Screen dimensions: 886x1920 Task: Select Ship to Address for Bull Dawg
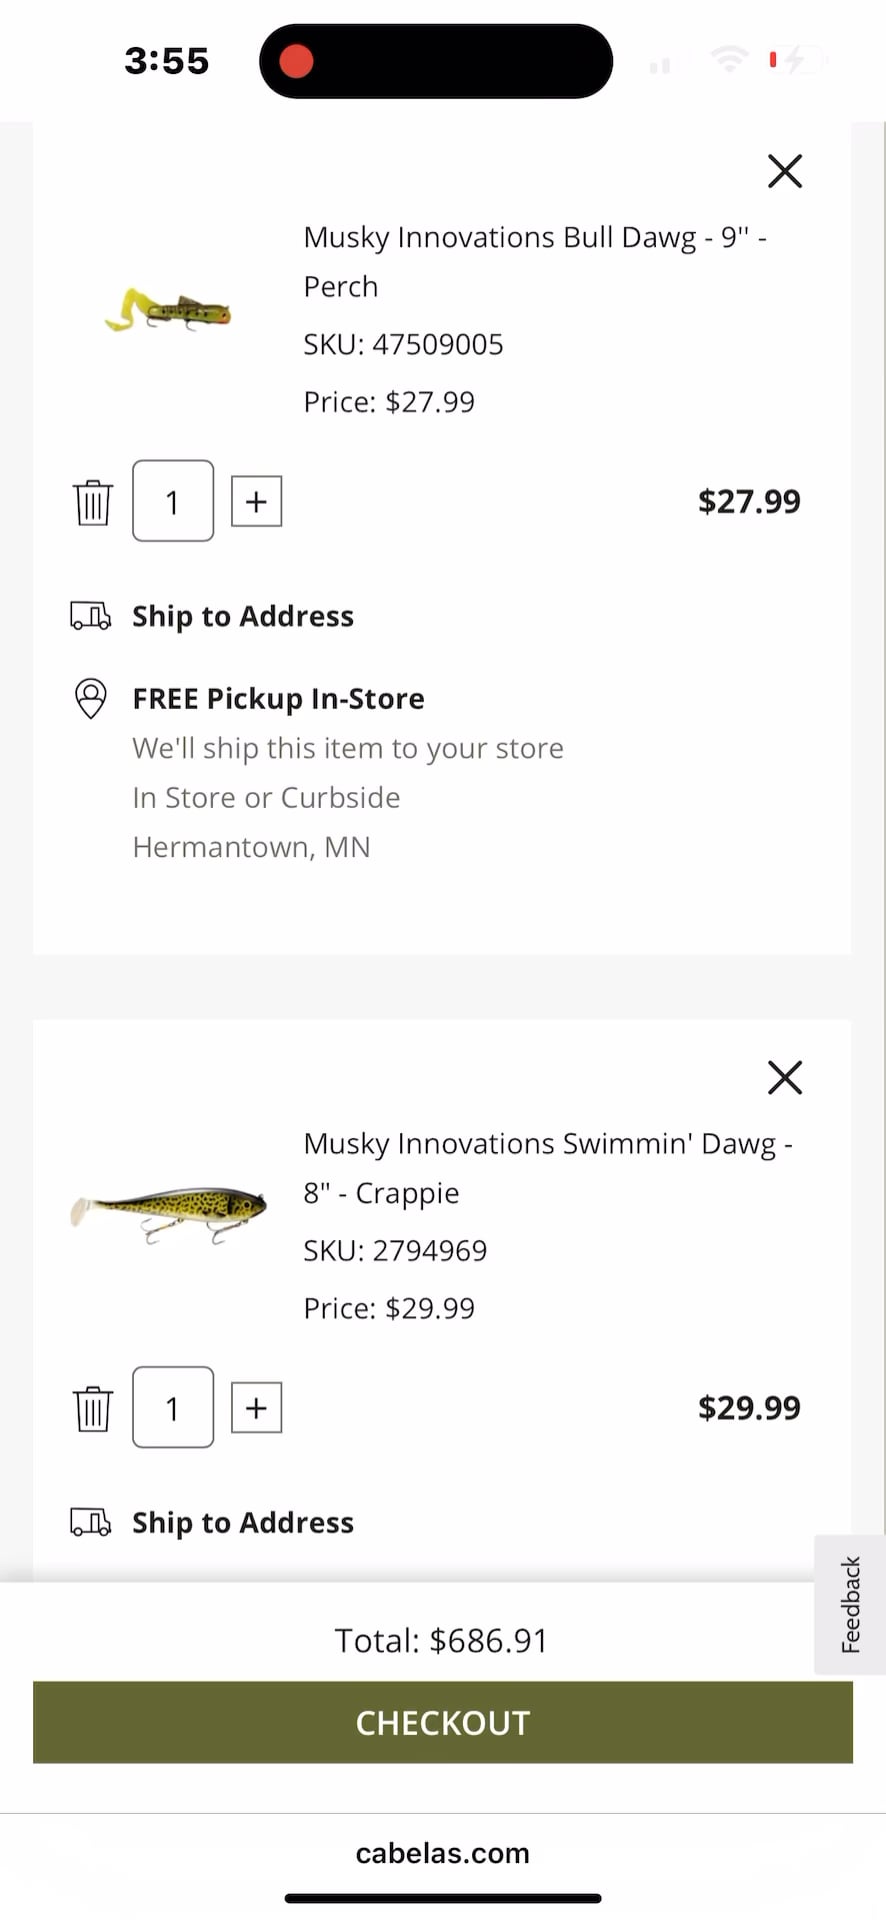(243, 616)
